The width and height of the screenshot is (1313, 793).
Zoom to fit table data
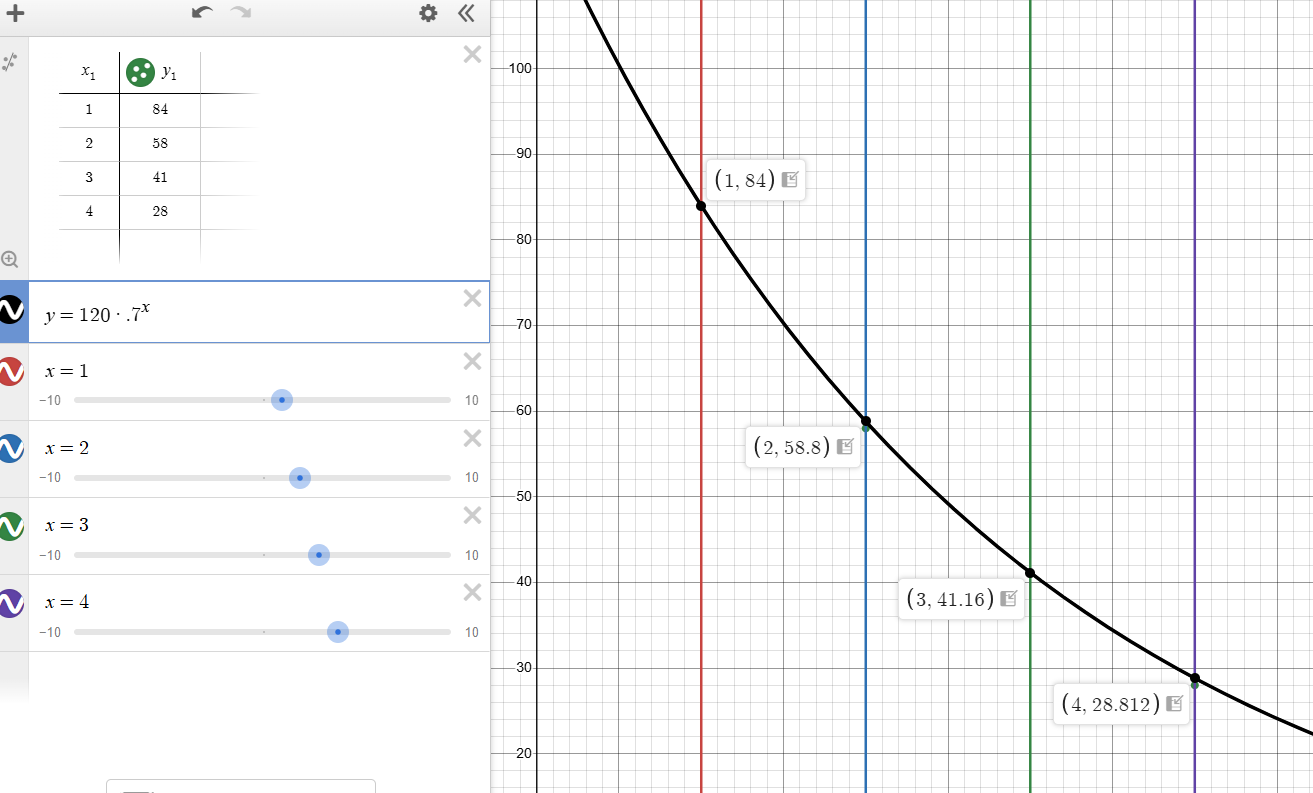click(x=10, y=260)
